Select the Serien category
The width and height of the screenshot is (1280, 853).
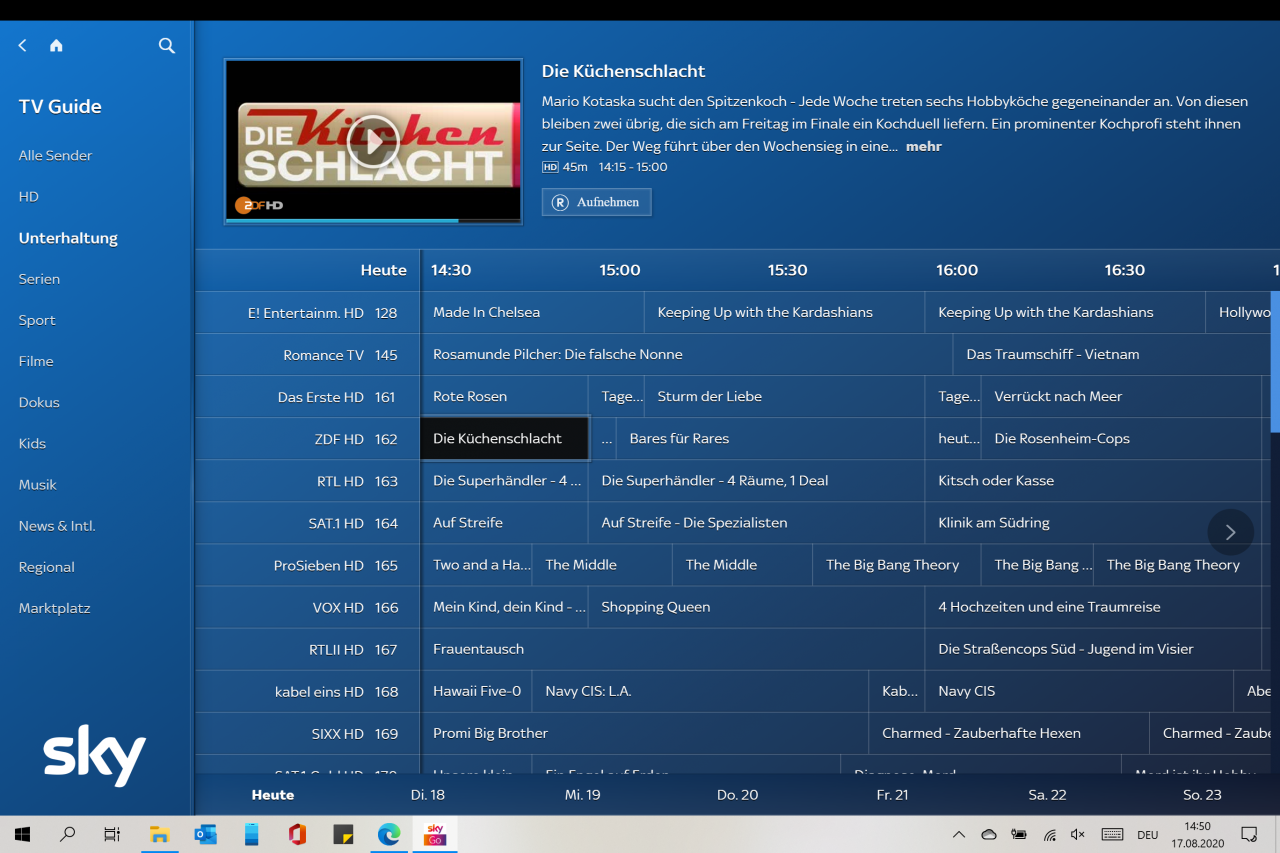click(39, 279)
